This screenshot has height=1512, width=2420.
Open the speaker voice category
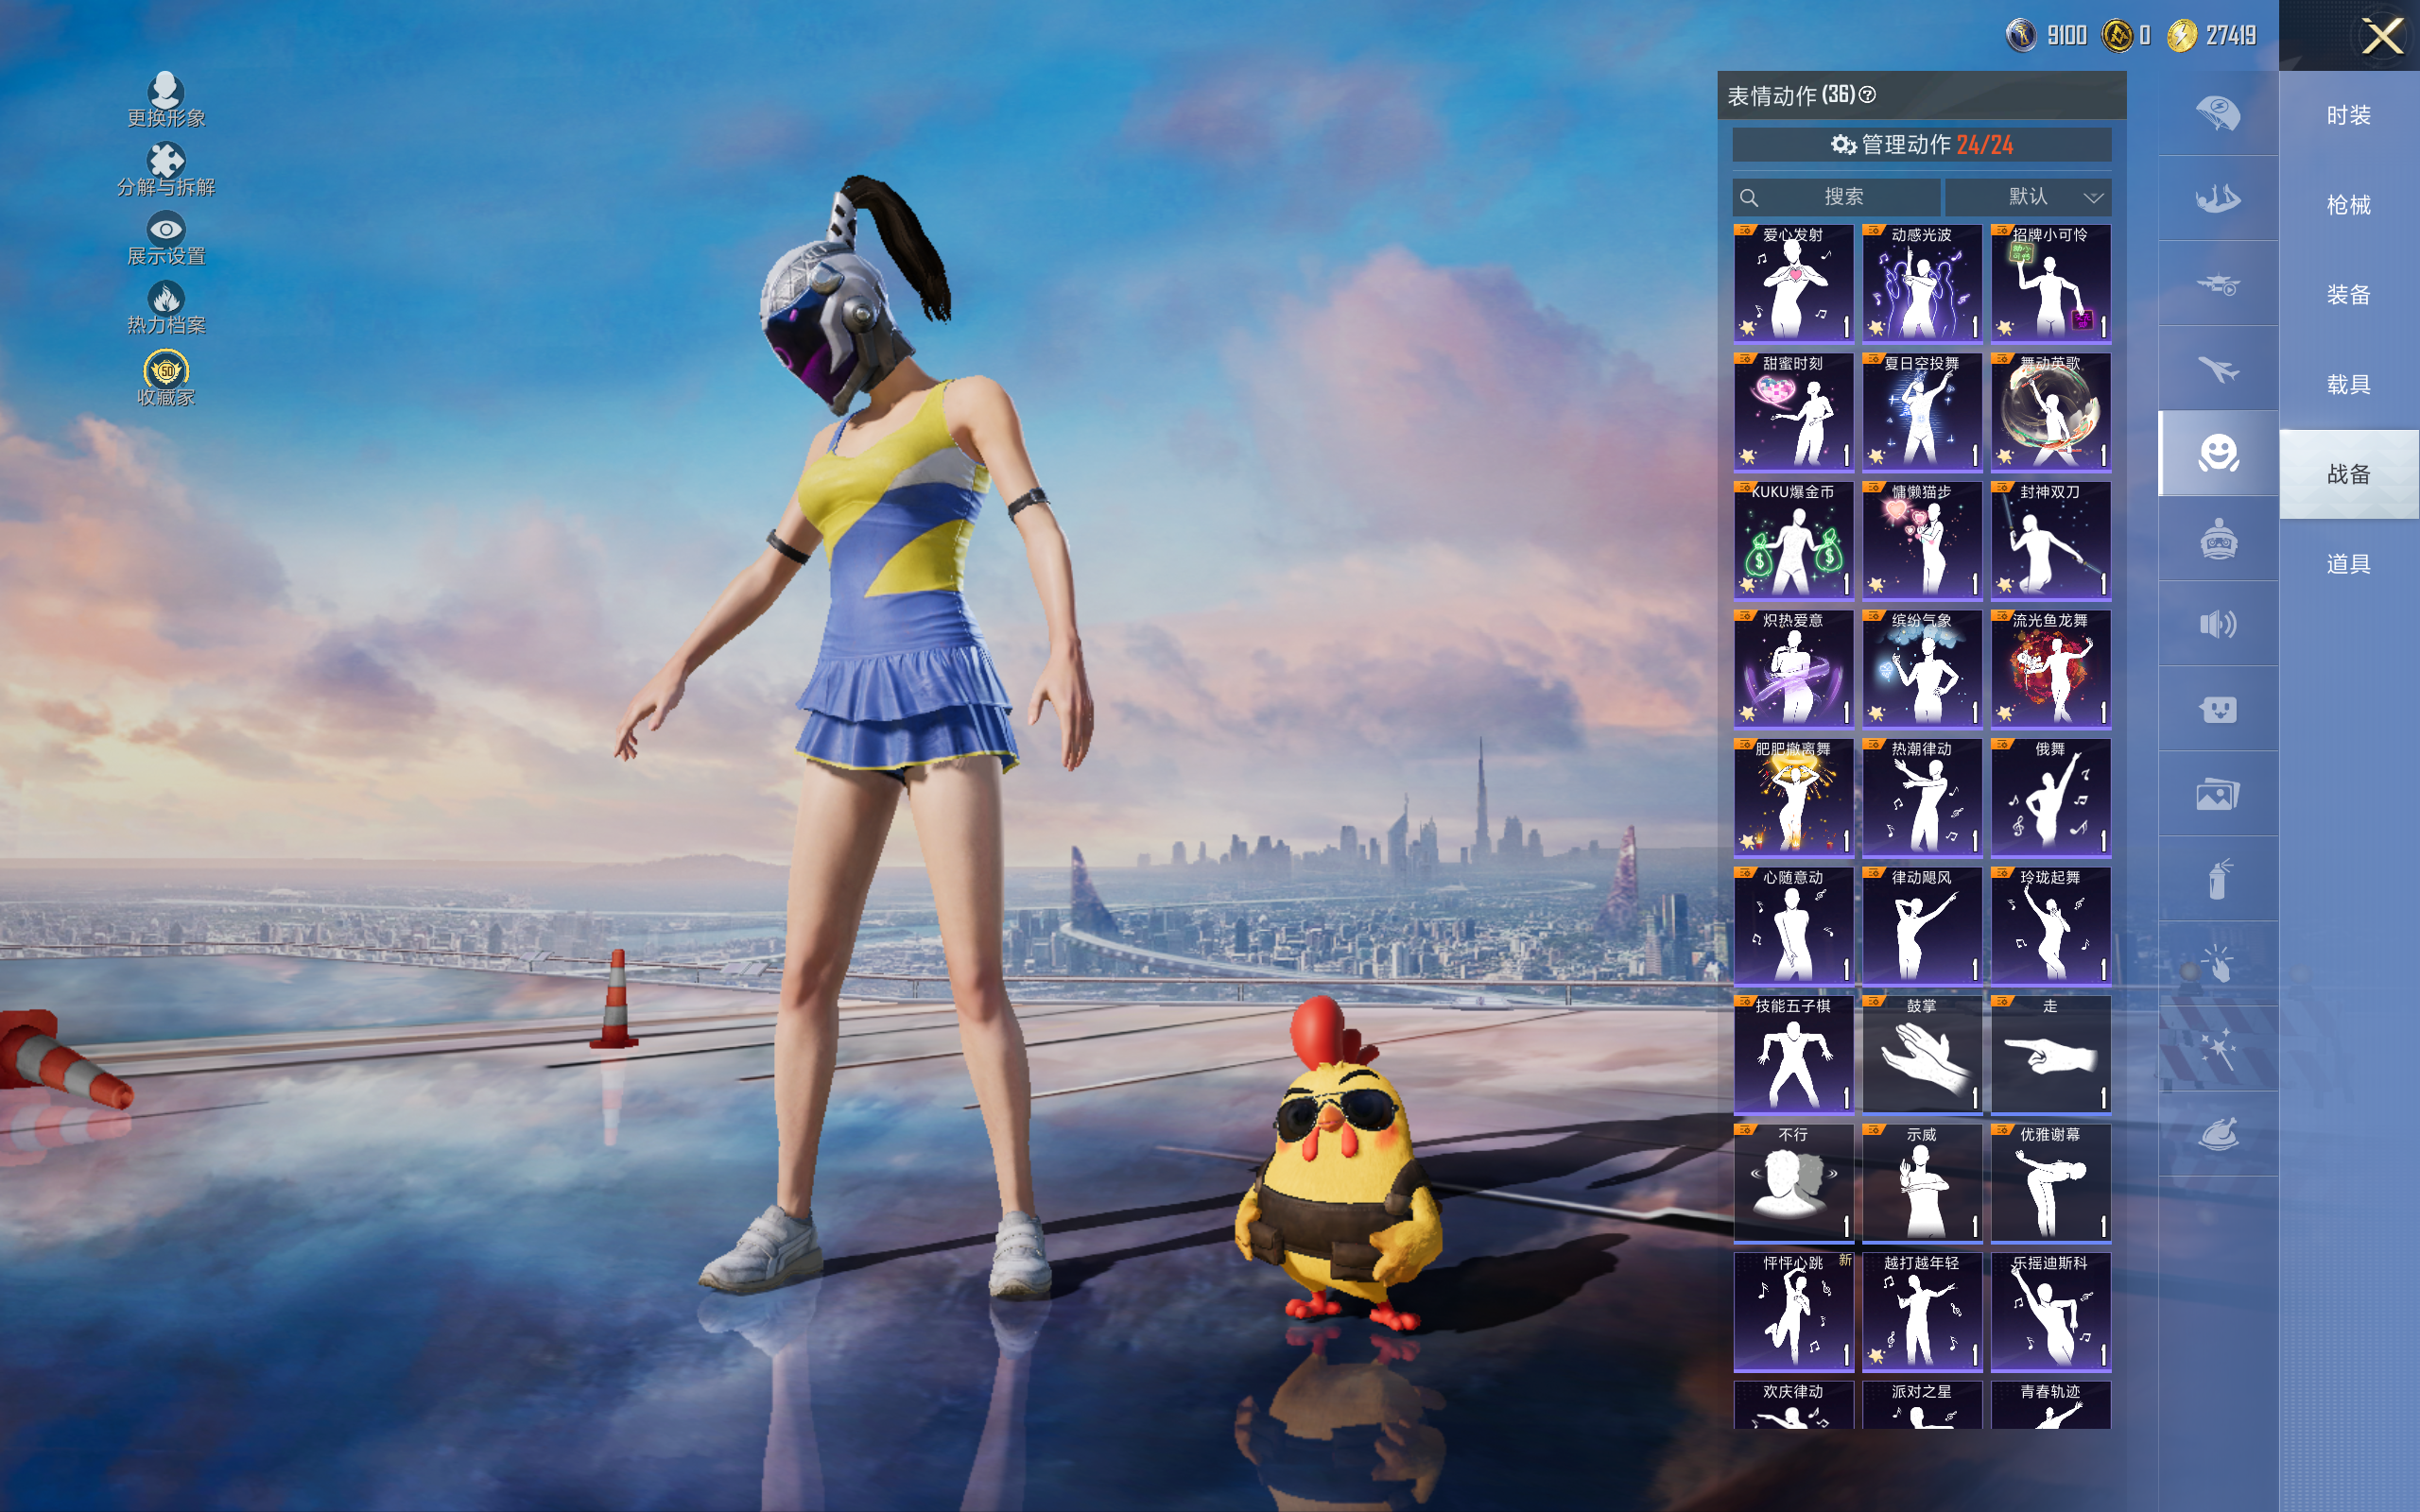pos(2218,624)
